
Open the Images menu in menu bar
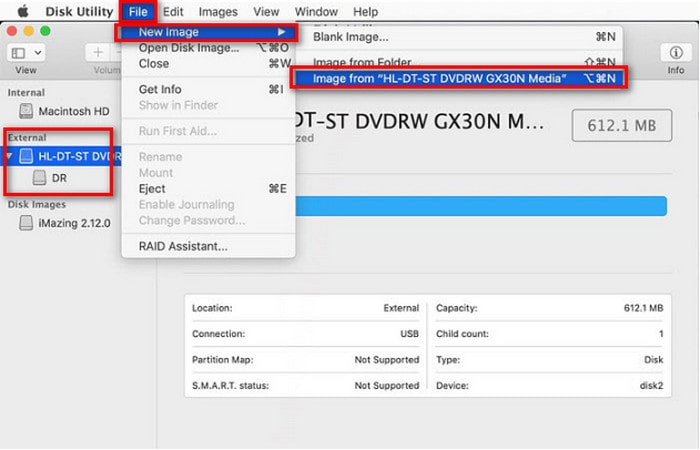pyautogui.click(x=217, y=12)
